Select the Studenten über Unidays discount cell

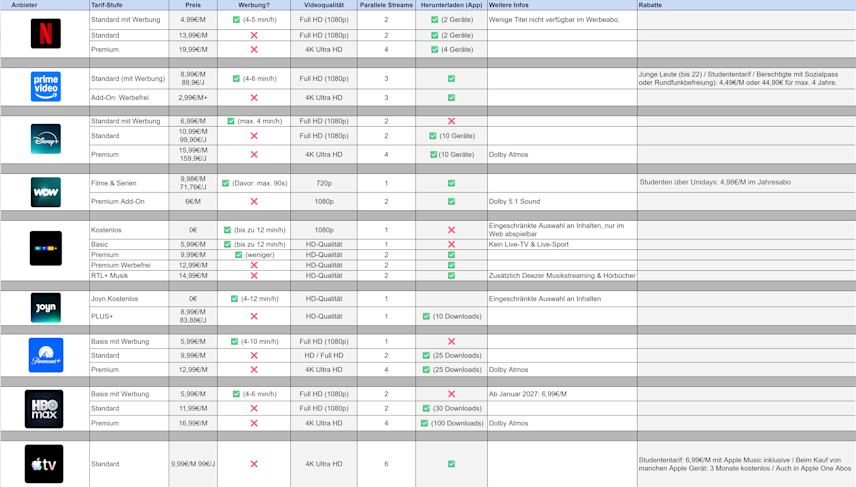coord(747,183)
